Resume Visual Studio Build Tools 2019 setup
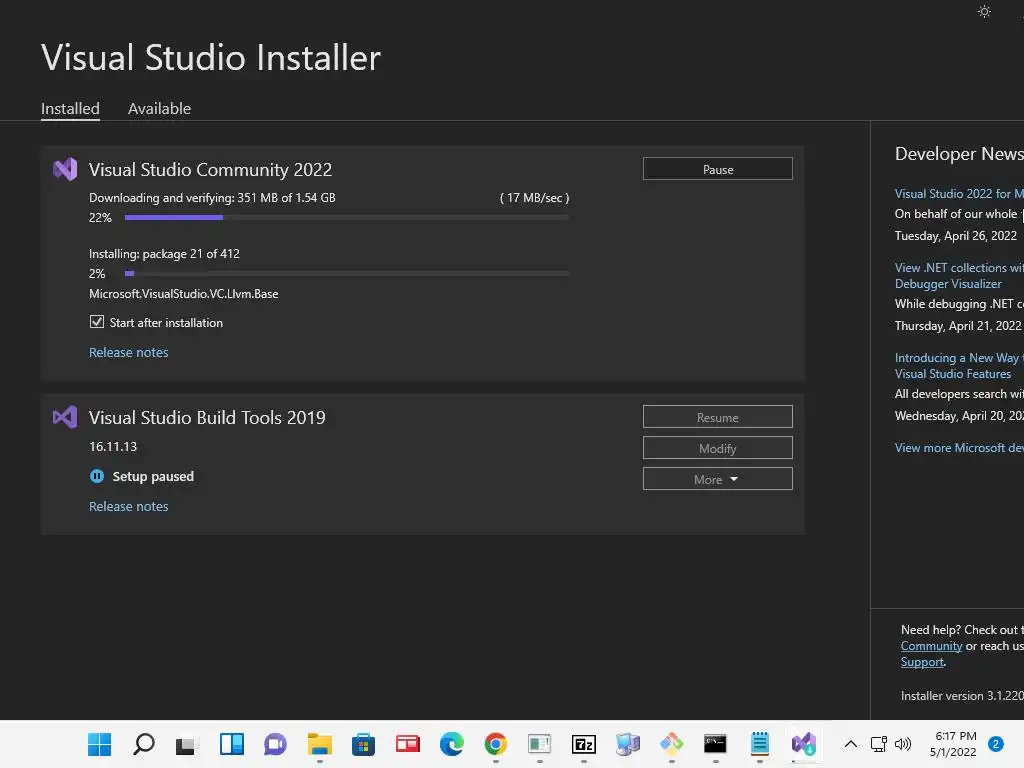 (x=718, y=417)
